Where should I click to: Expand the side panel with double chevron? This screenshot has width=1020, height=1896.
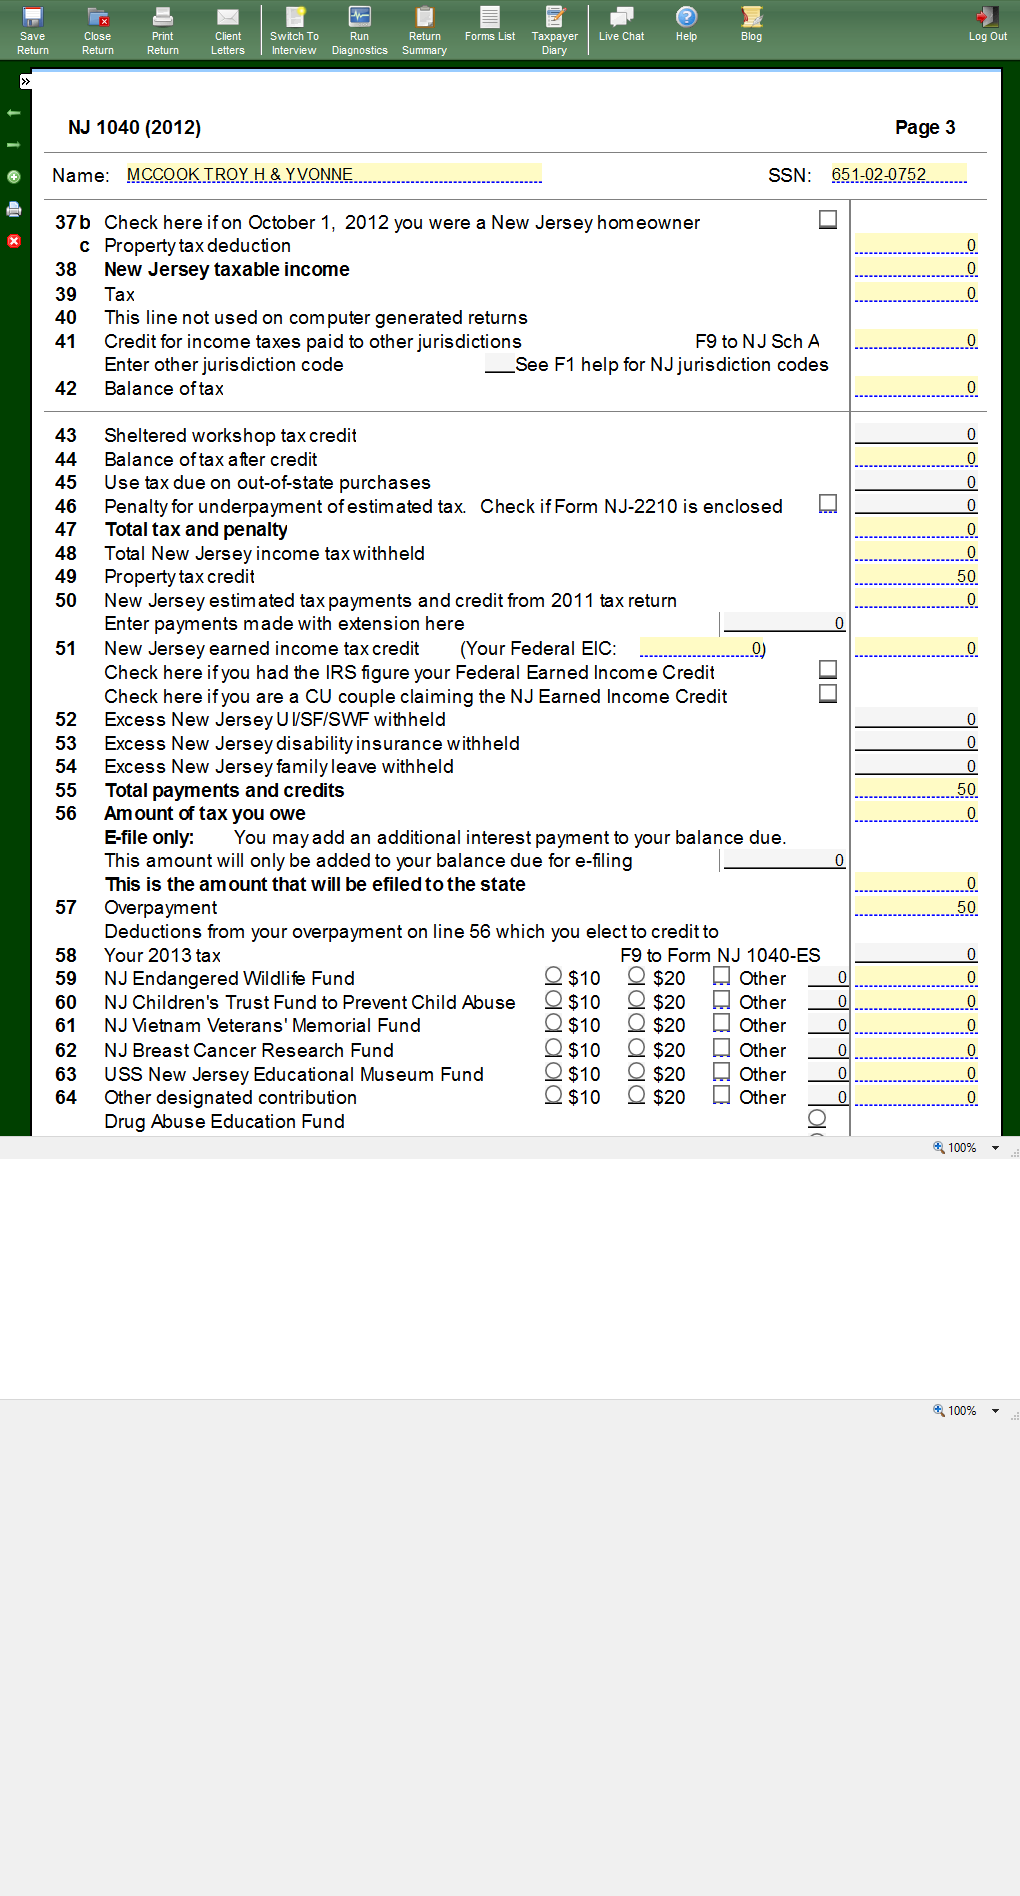coord(25,82)
